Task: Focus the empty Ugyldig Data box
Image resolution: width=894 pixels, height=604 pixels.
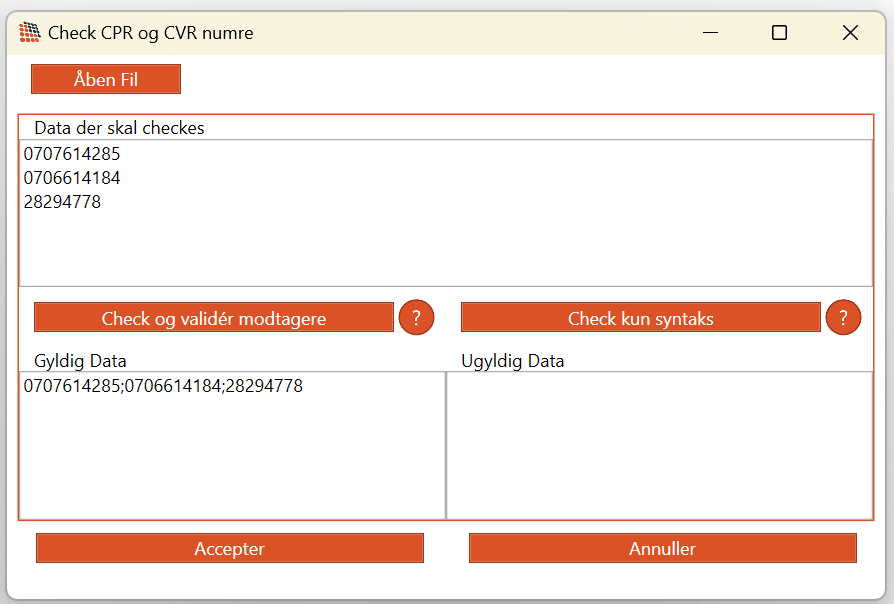Action: [x=658, y=445]
